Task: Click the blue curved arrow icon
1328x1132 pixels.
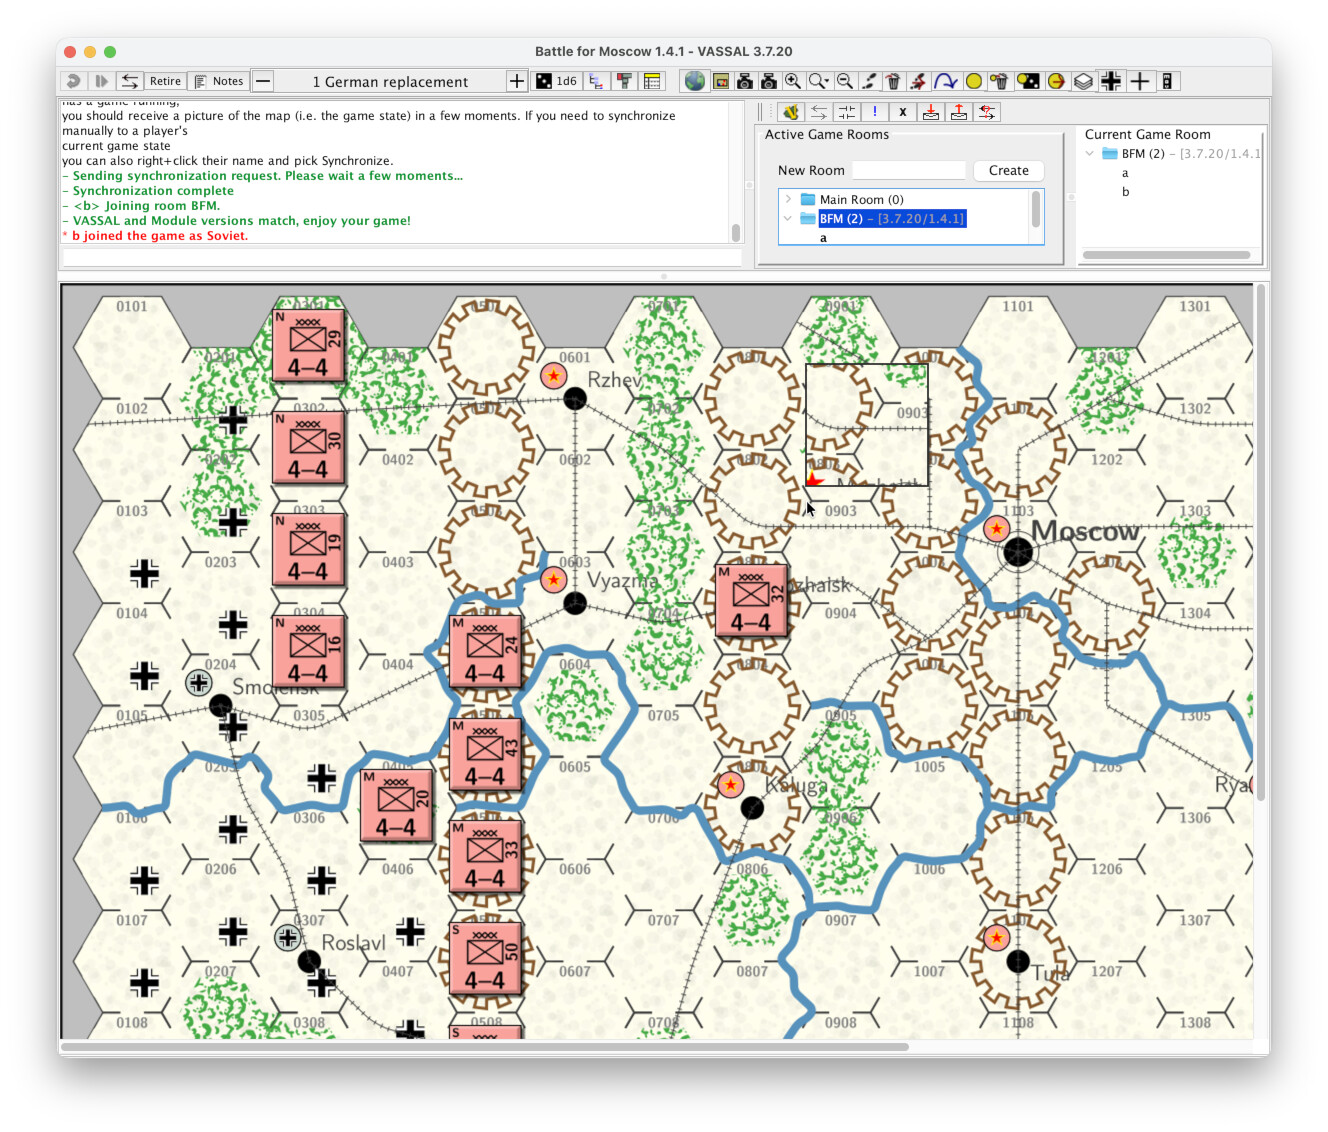Action: (x=945, y=81)
